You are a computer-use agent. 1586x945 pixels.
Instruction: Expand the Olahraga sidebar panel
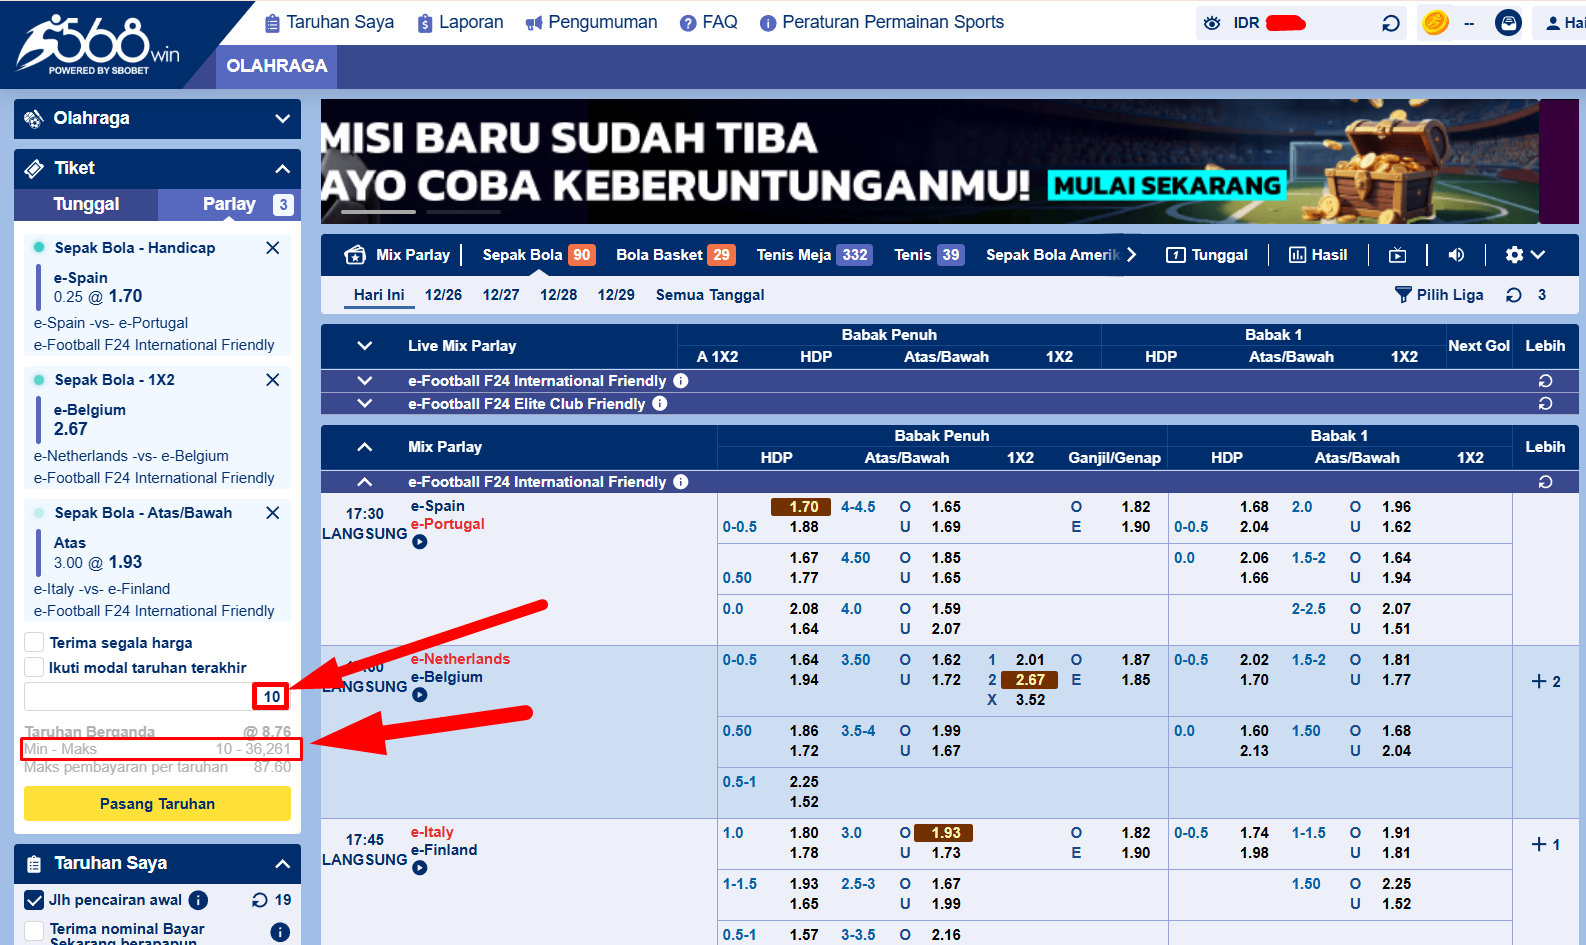point(157,118)
